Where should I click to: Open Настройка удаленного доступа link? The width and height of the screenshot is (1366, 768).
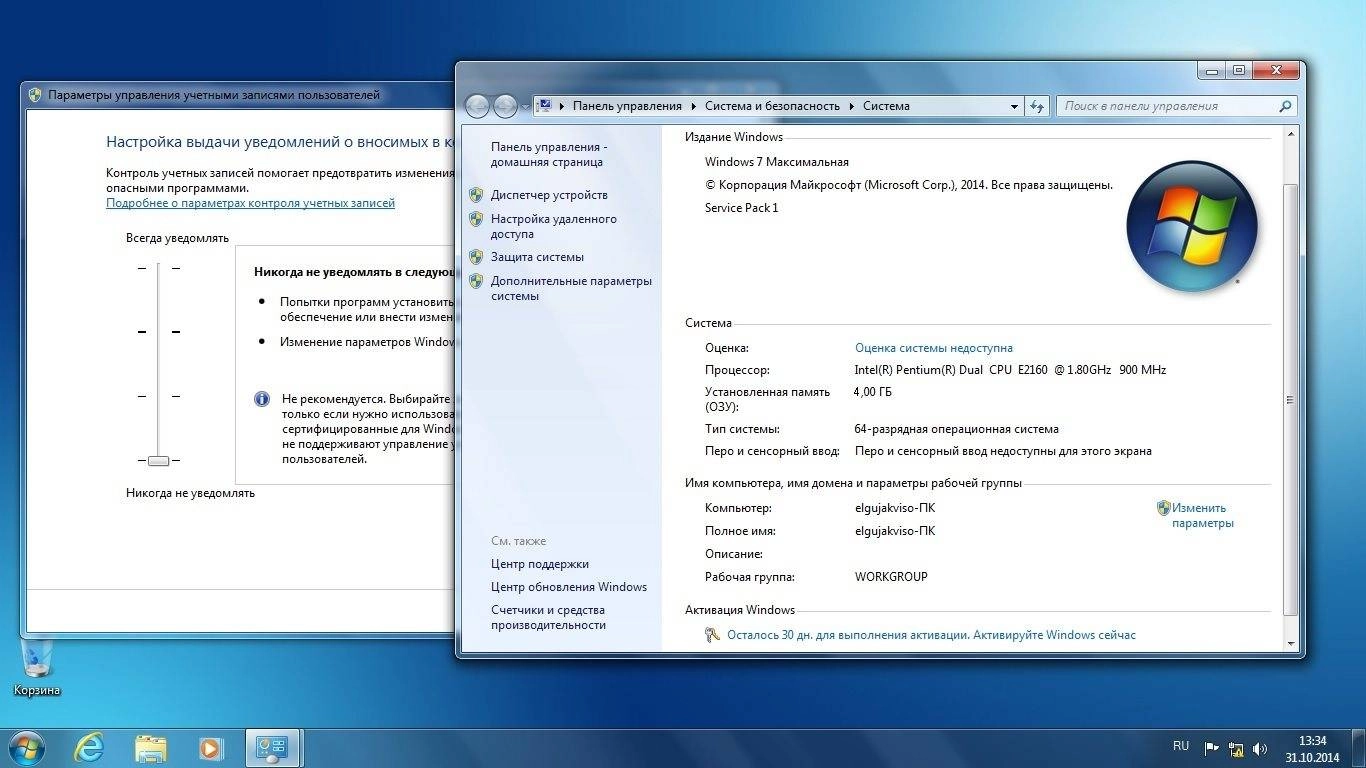[554, 226]
